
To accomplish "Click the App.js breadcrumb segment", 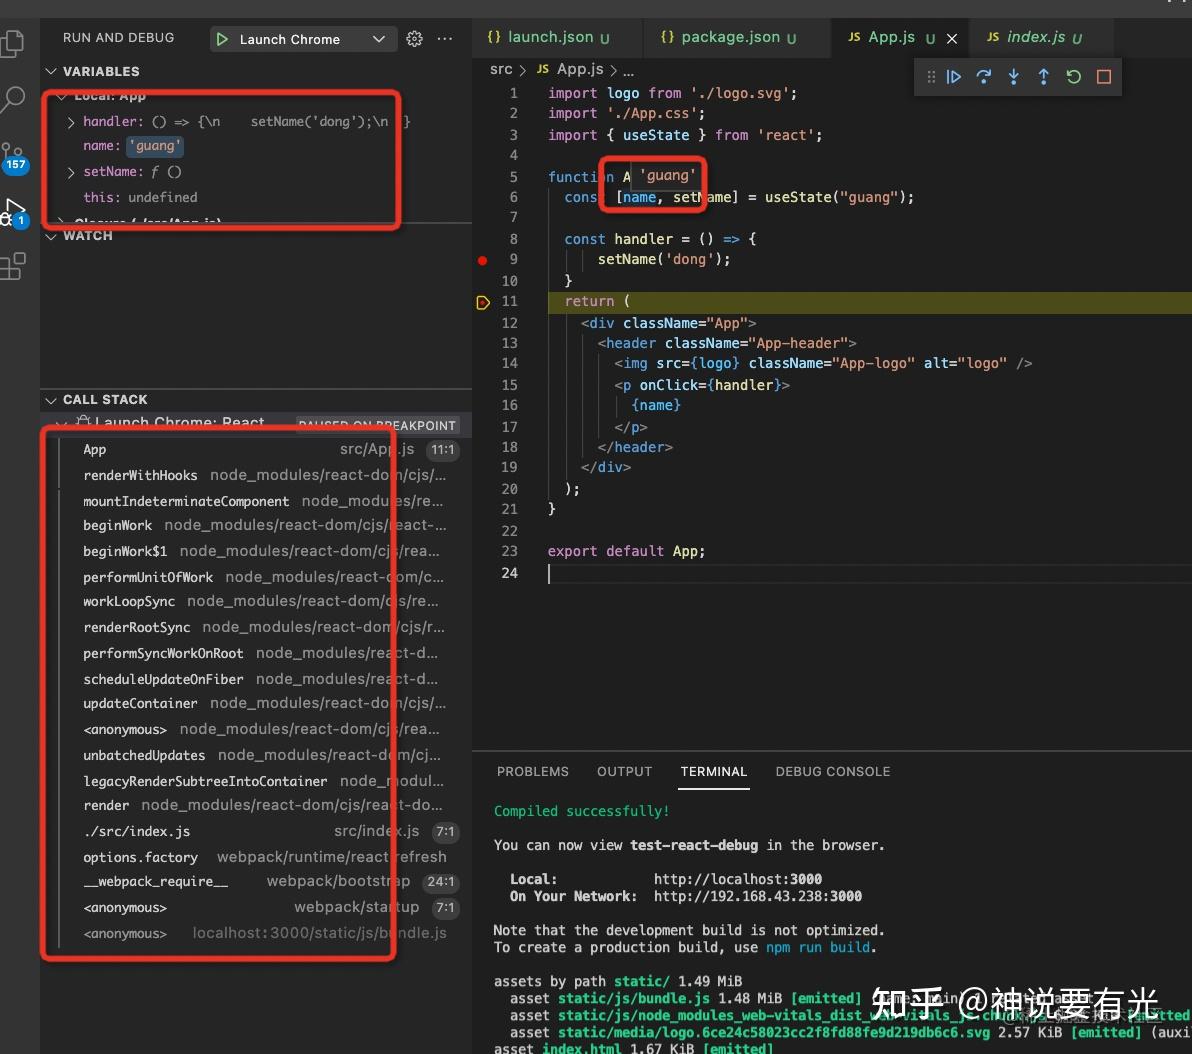I will tap(571, 69).
